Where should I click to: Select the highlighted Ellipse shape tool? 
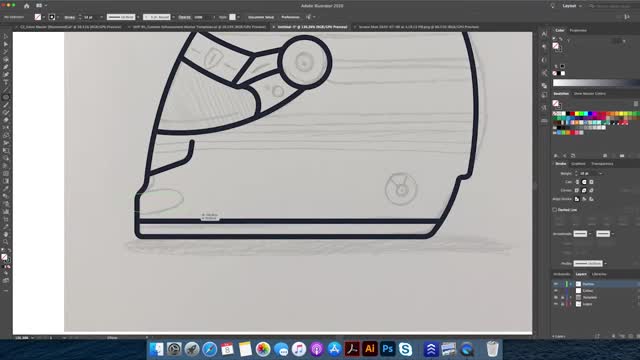(x=6, y=97)
